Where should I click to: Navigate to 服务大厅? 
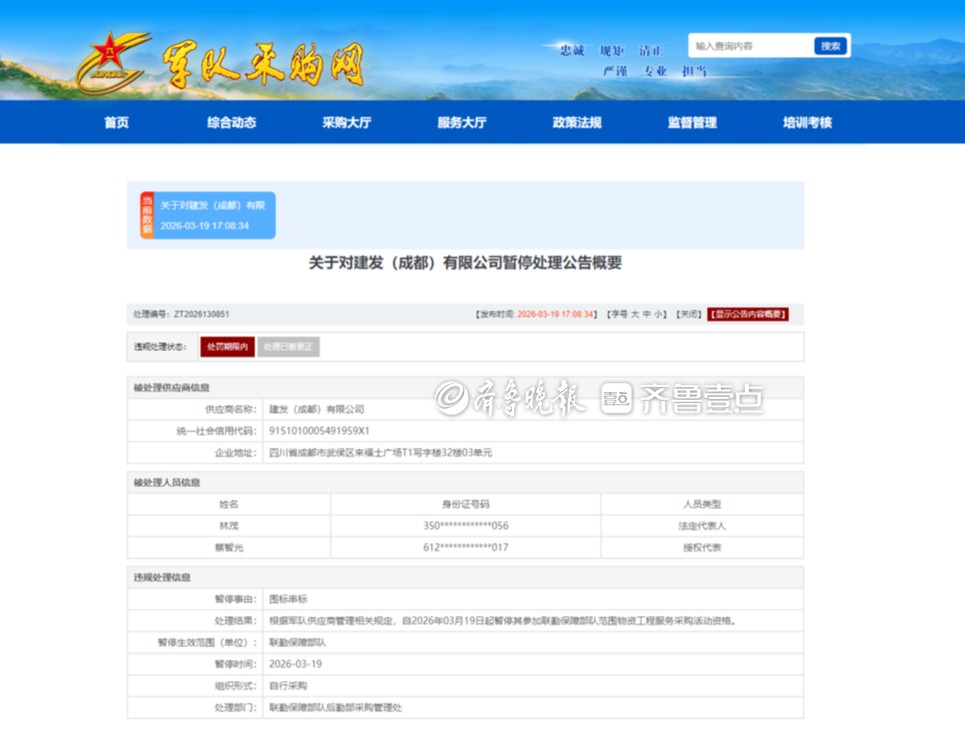[462, 123]
